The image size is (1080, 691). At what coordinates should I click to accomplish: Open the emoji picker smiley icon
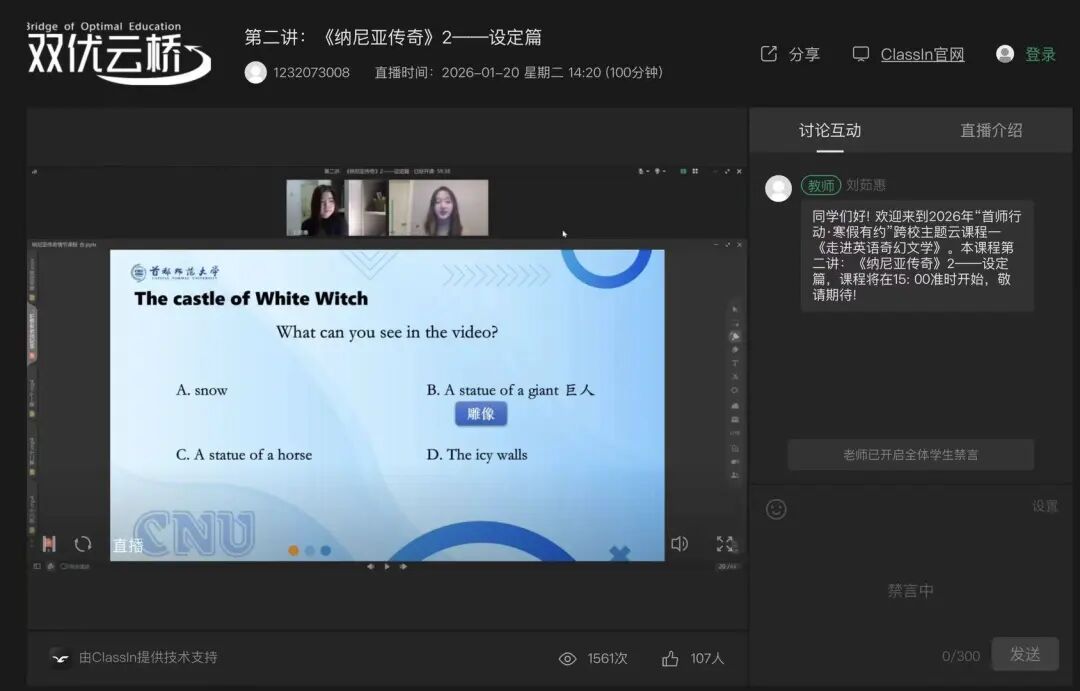point(776,509)
